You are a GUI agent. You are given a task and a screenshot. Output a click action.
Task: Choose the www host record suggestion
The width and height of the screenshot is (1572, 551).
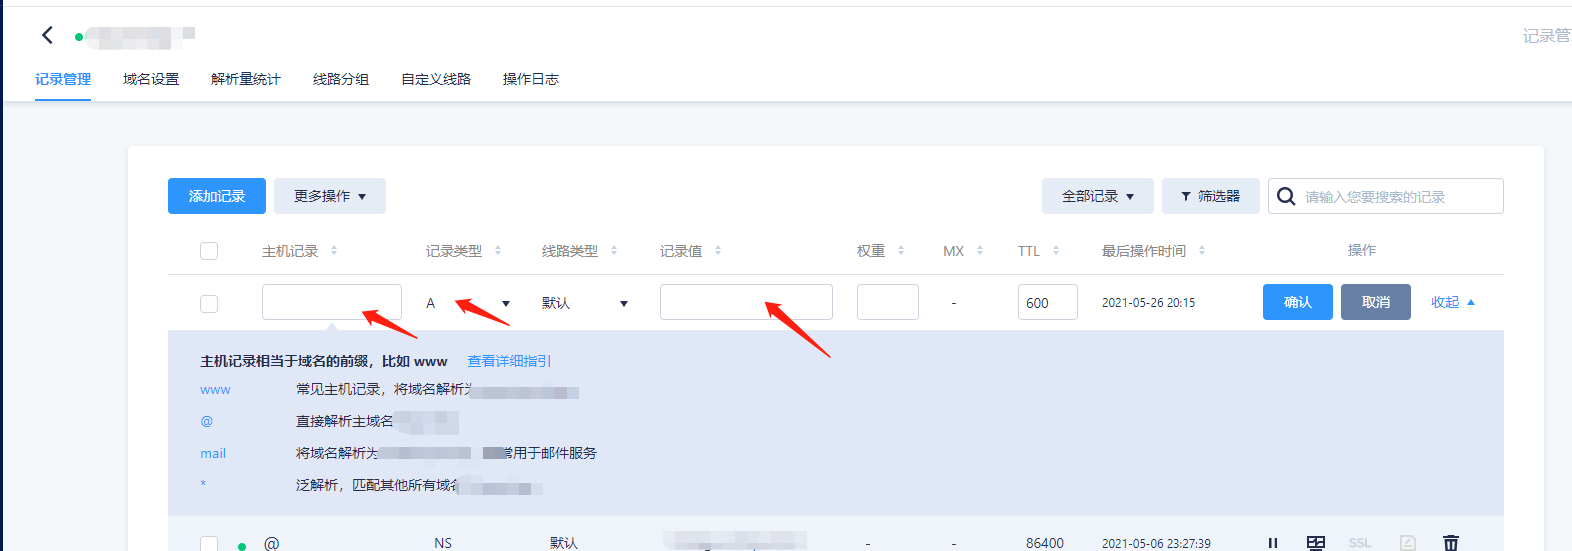(x=215, y=390)
